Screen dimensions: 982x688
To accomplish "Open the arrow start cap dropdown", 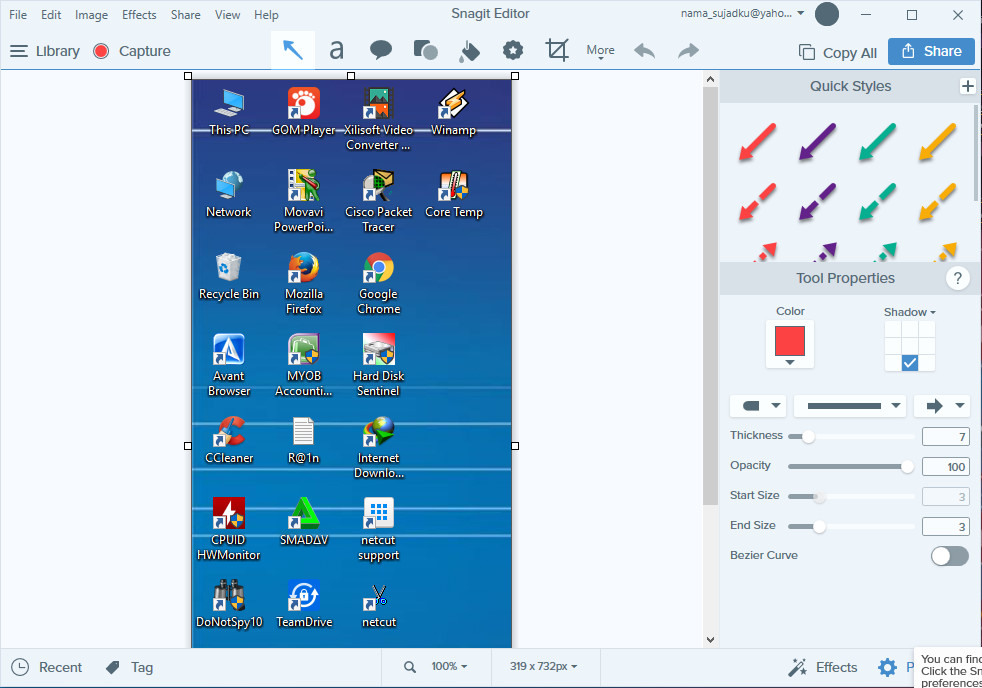I will pos(758,406).
